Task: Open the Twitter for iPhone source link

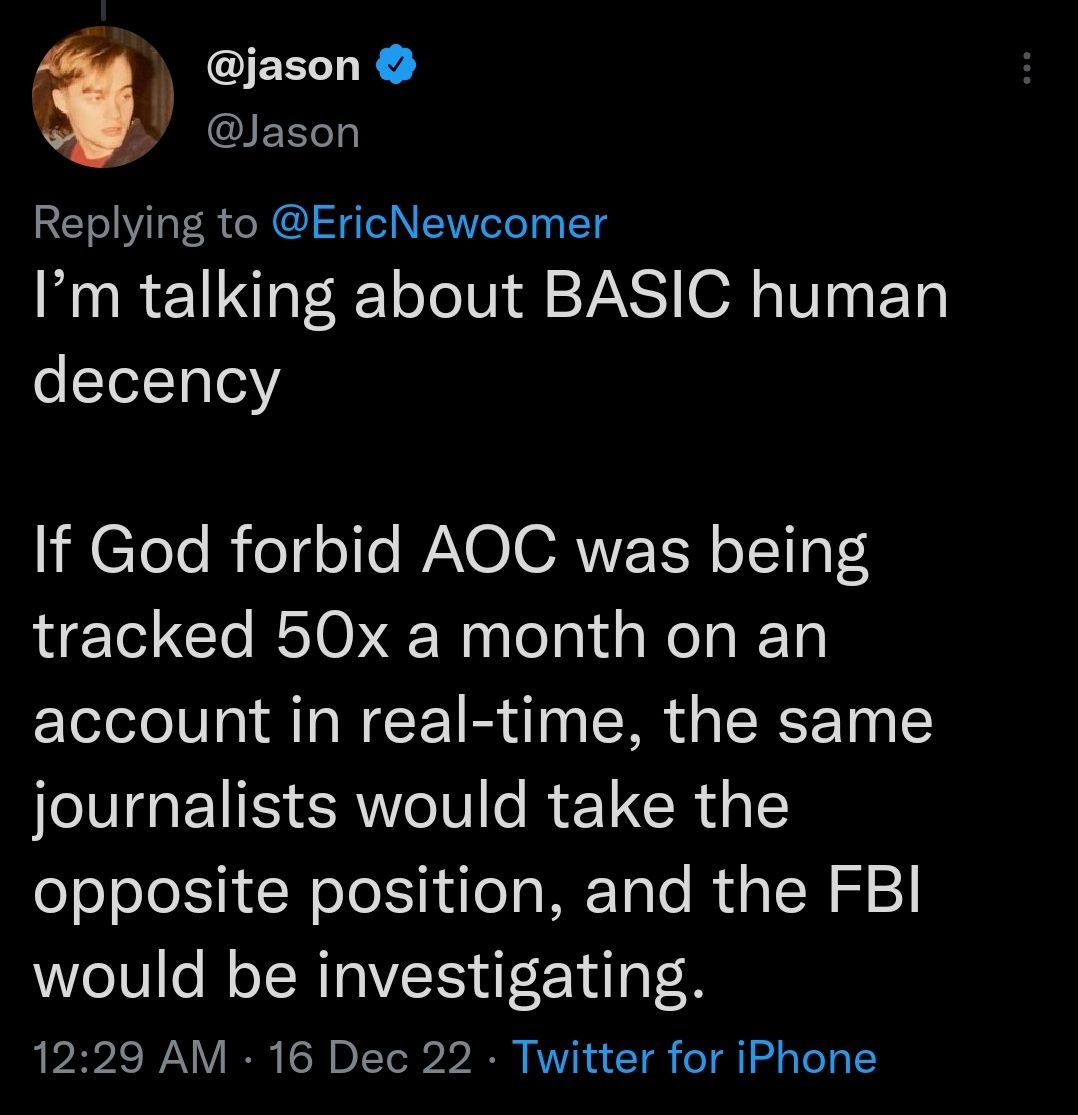Action: pyautogui.click(x=694, y=1057)
